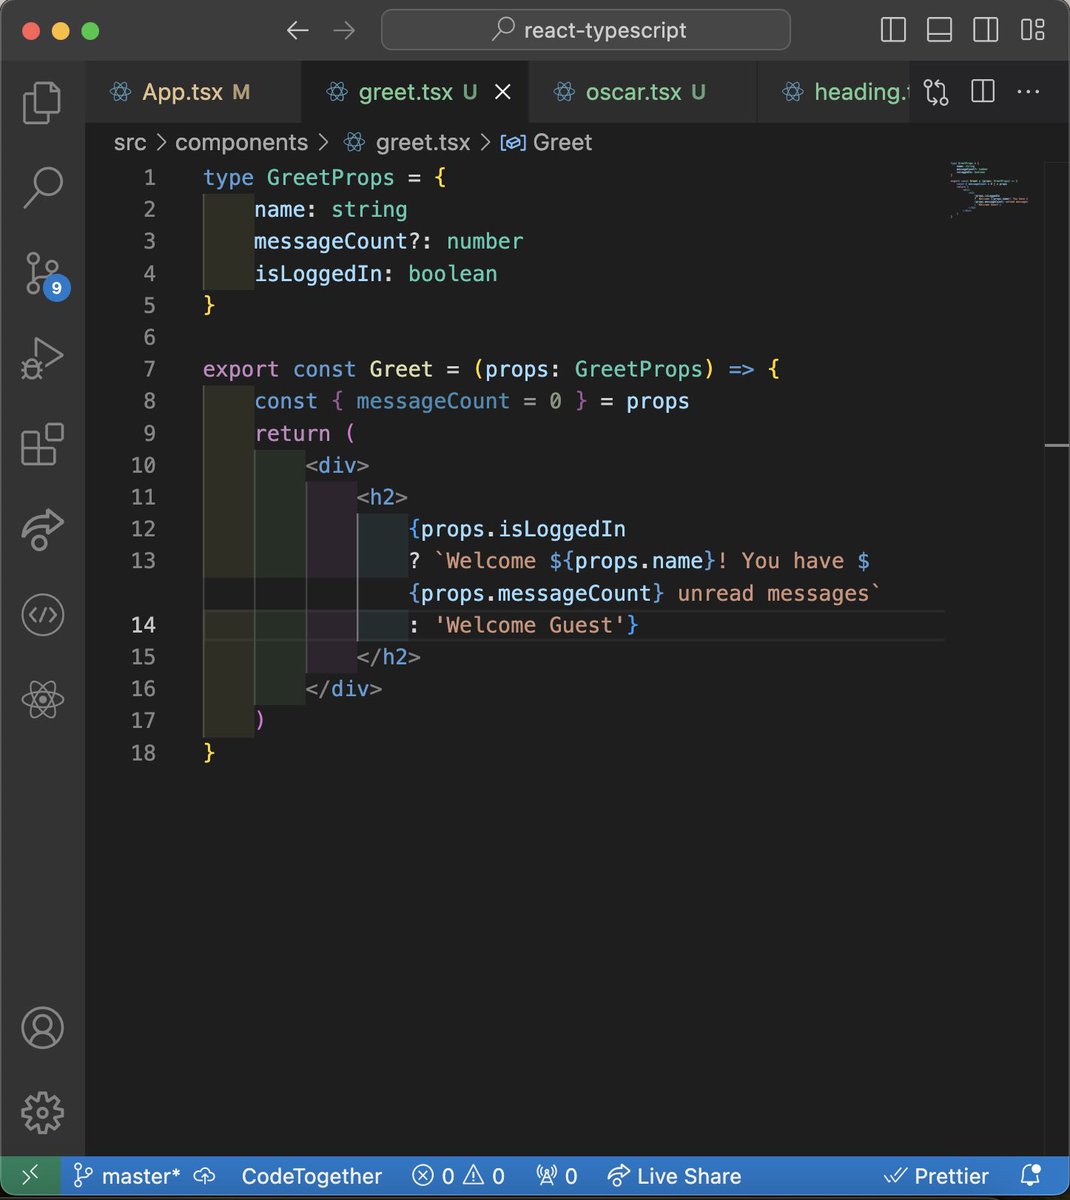Viewport: 1070px width, 1200px height.
Task: Click the opening <div> tag
Action: point(337,465)
